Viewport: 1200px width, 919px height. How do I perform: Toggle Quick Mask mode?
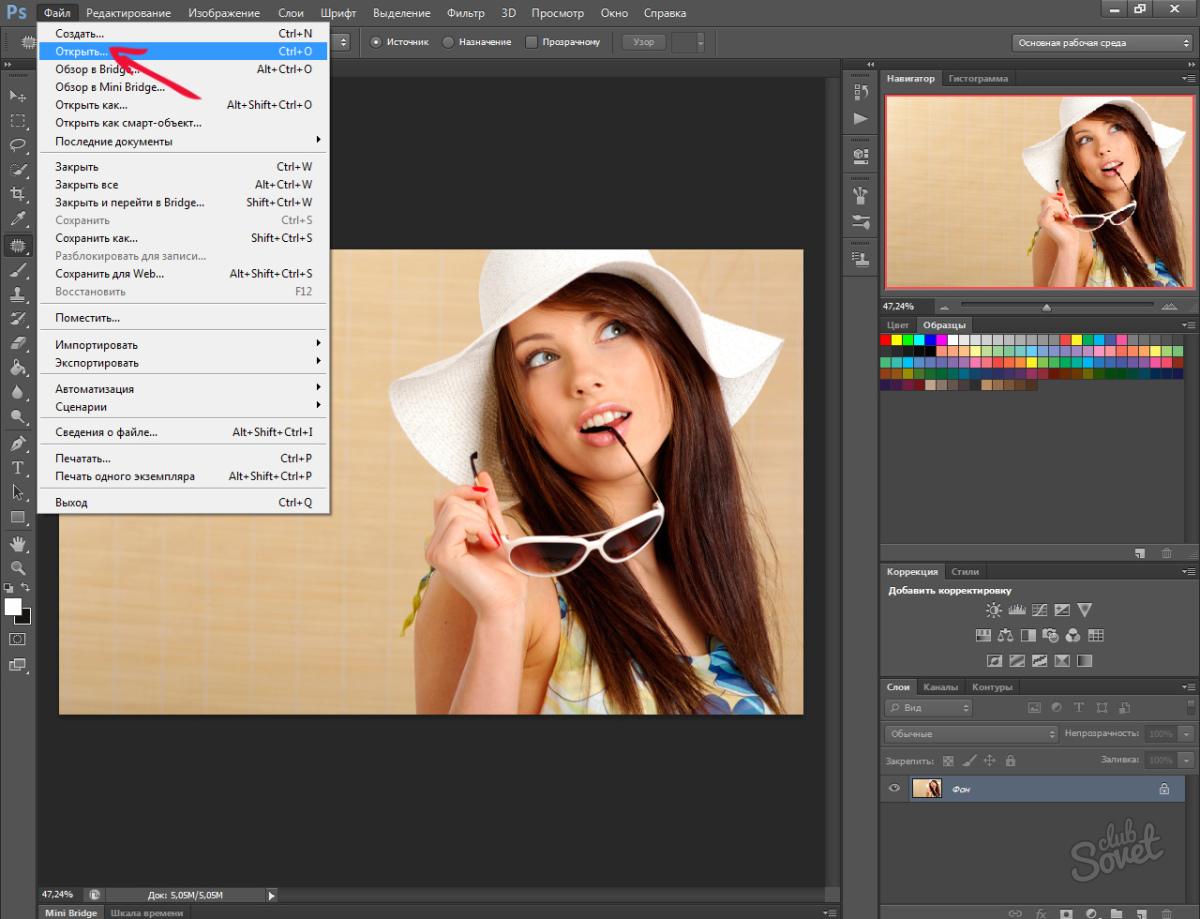pos(17,638)
